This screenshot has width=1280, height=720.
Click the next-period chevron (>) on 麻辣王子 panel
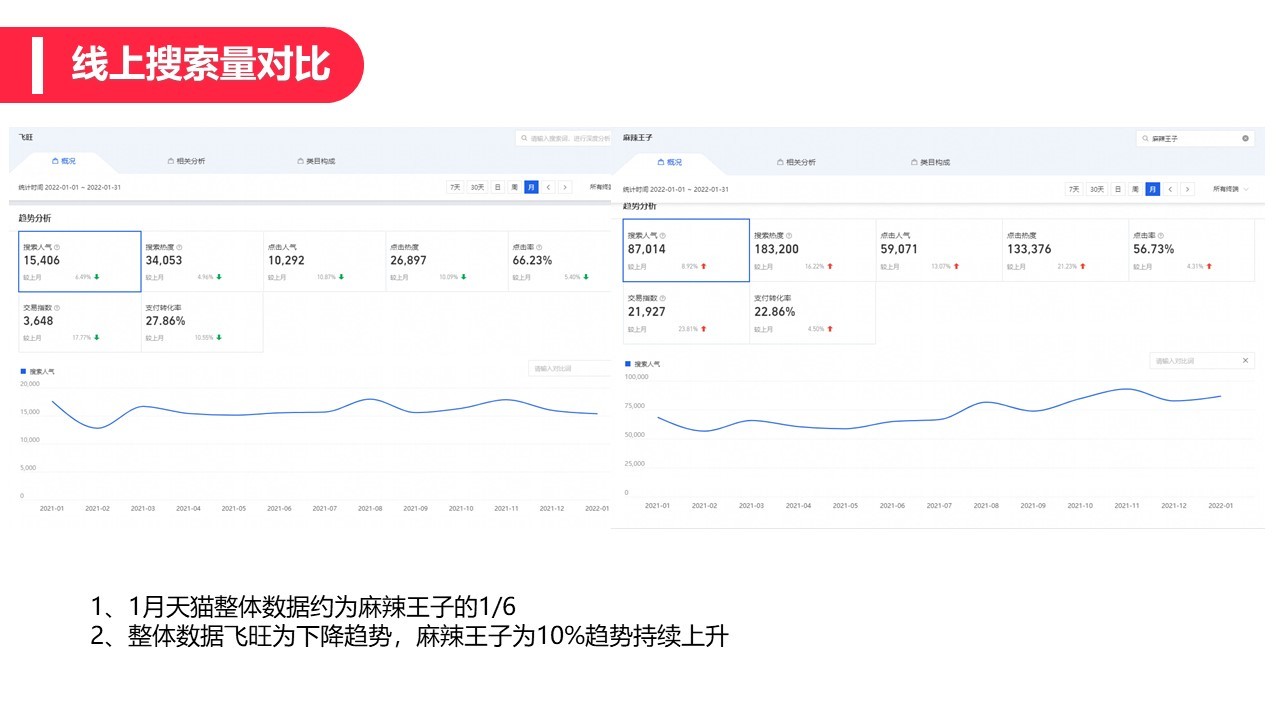click(x=1187, y=188)
